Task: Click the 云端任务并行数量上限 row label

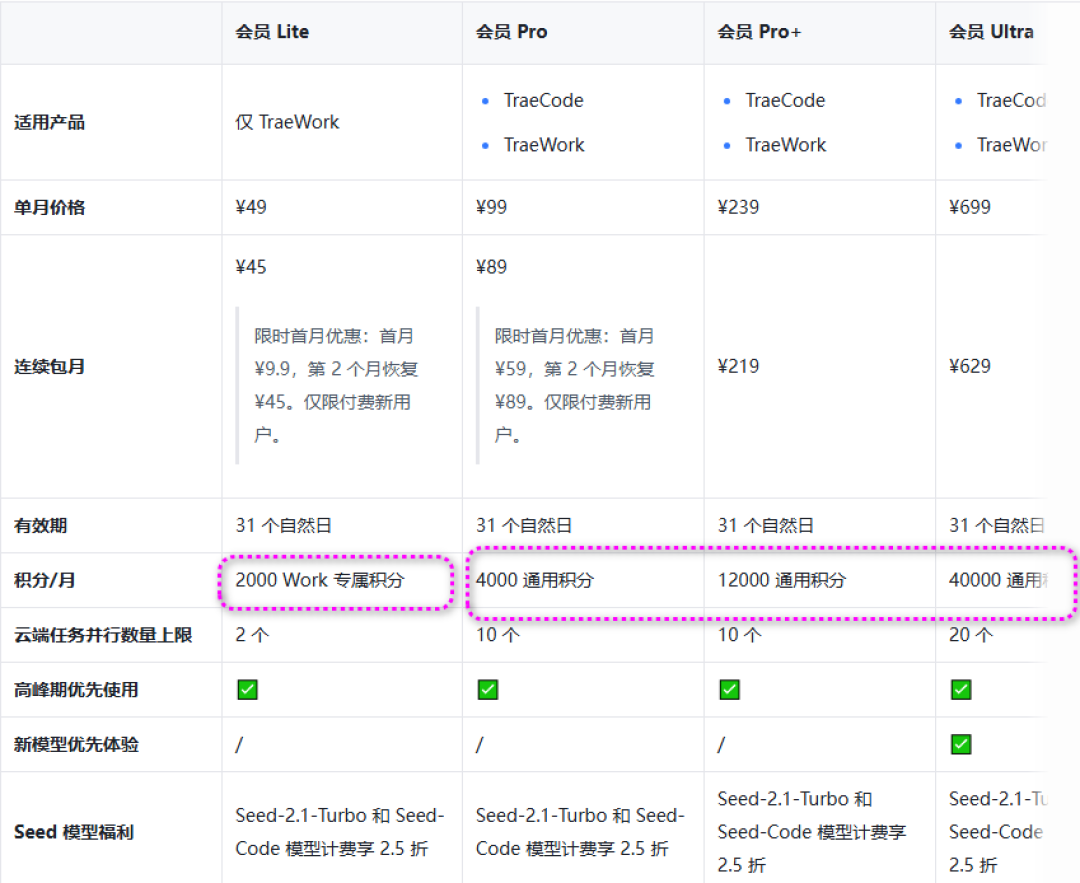Action: point(103,635)
